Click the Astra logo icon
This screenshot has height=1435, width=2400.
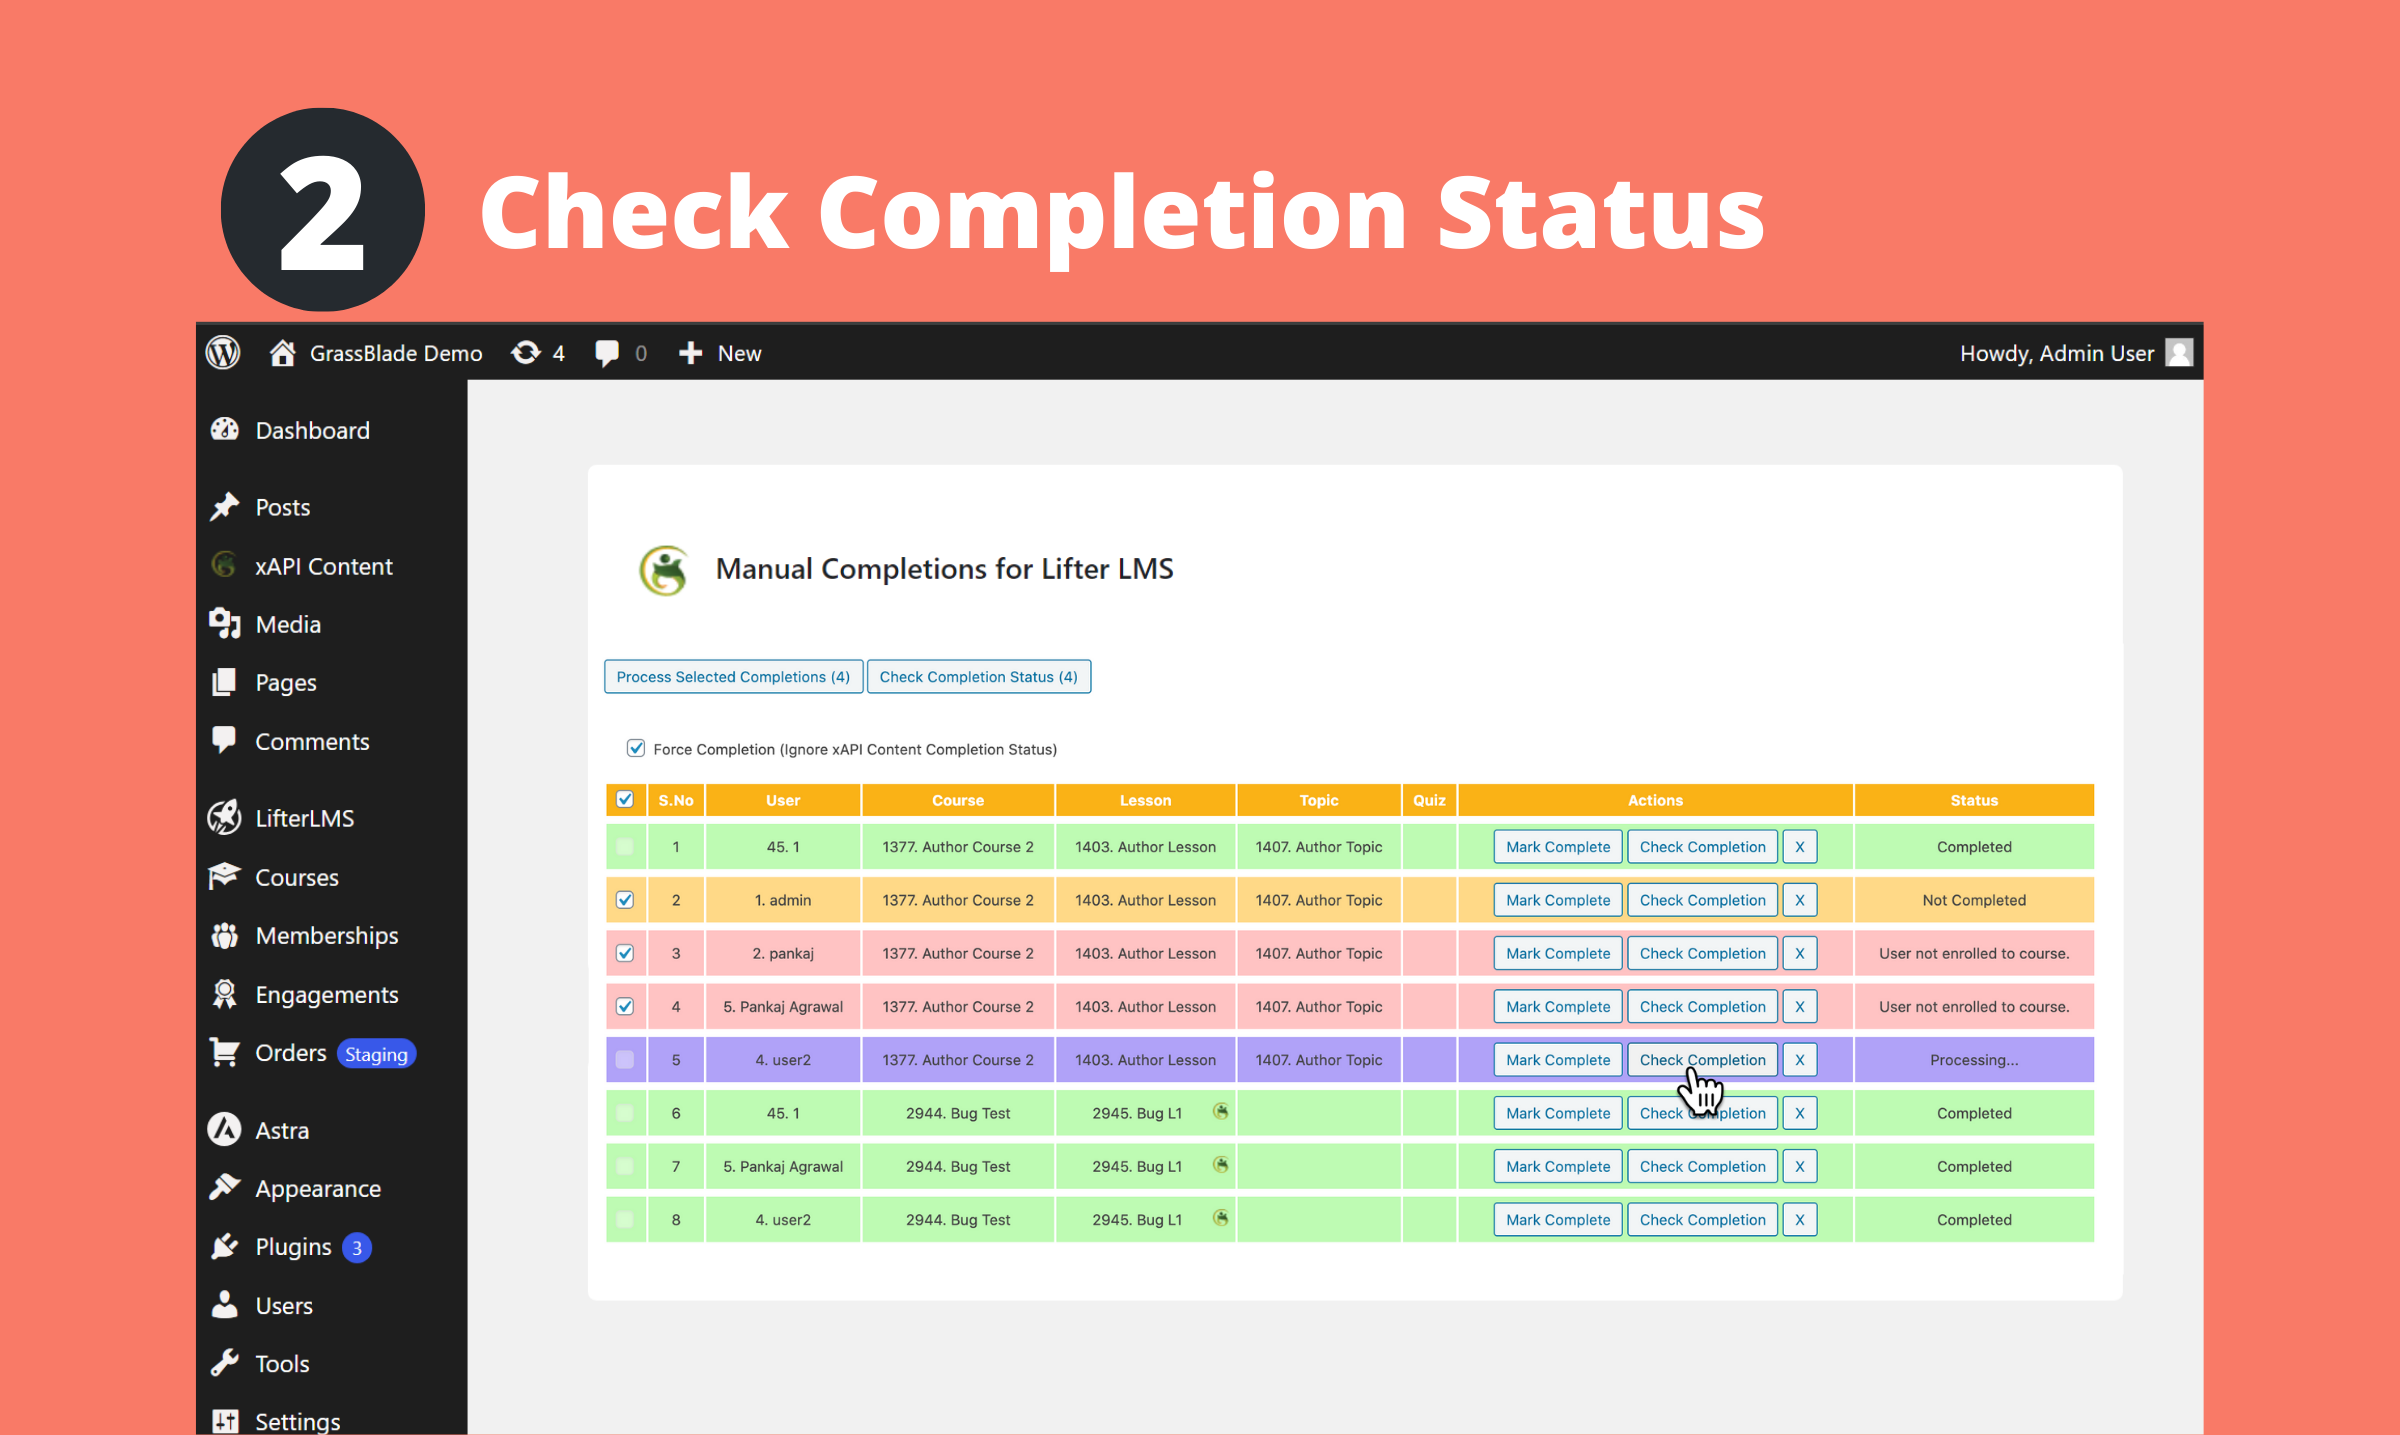tap(225, 1130)
